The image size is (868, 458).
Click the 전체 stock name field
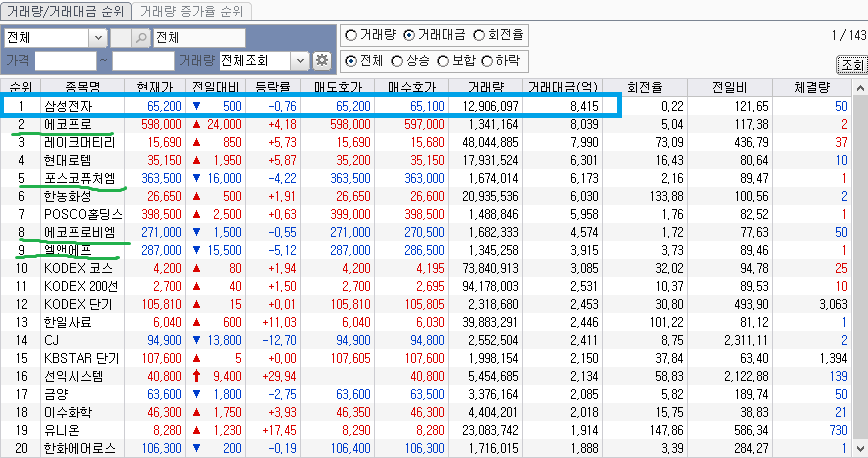[x=199, y=38]
